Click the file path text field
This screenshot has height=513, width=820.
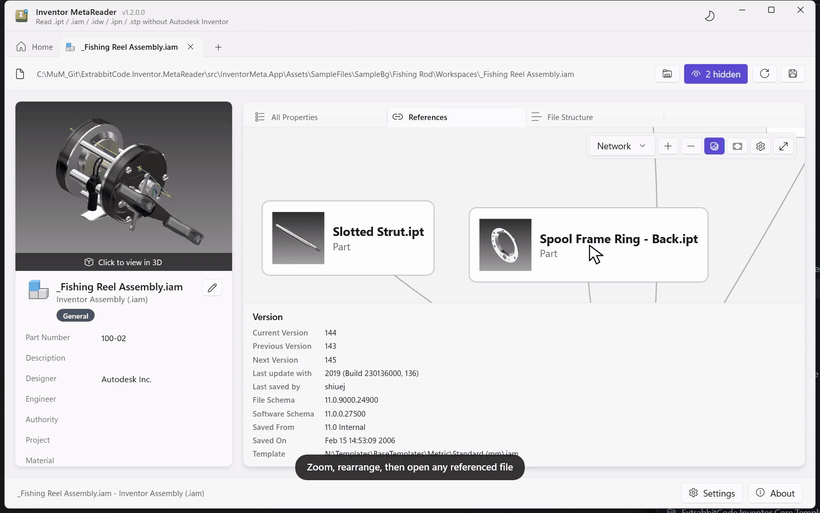tap(305, 74)
